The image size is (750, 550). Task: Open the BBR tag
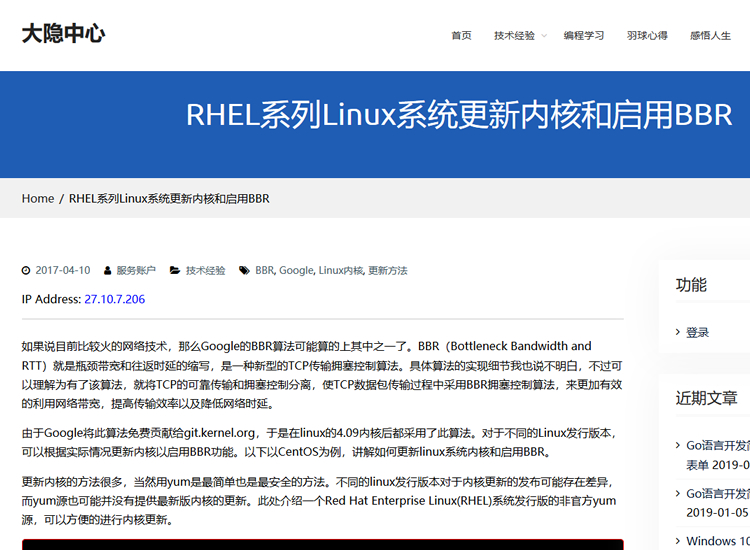(265, 270)
